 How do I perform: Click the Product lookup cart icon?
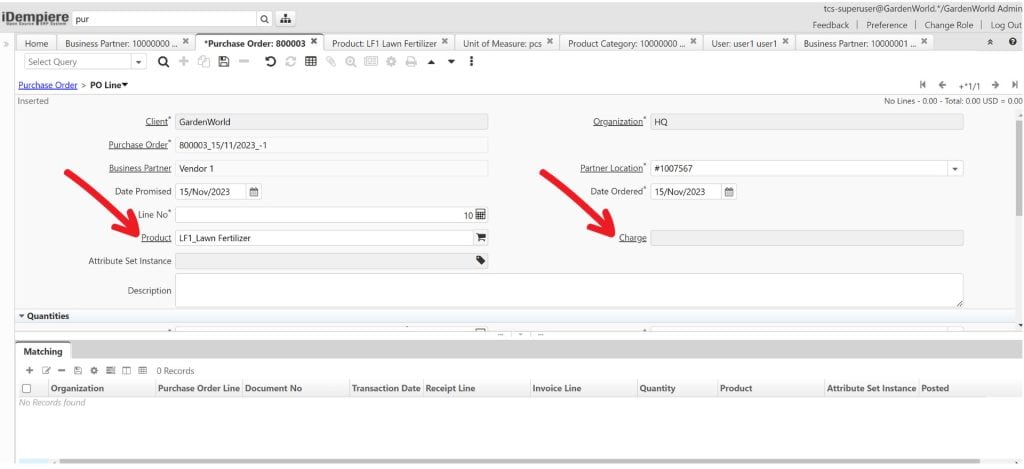[480, 238]
